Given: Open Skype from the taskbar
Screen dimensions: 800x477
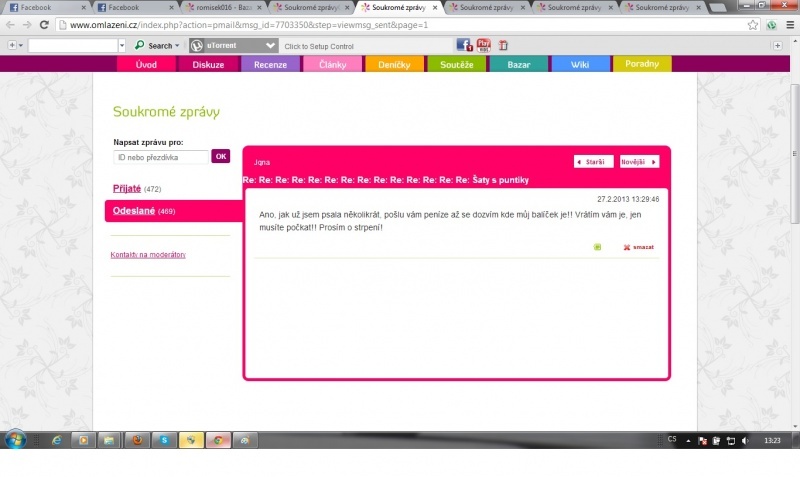Looking at the screenshot, I should click(x=163, y=440).
